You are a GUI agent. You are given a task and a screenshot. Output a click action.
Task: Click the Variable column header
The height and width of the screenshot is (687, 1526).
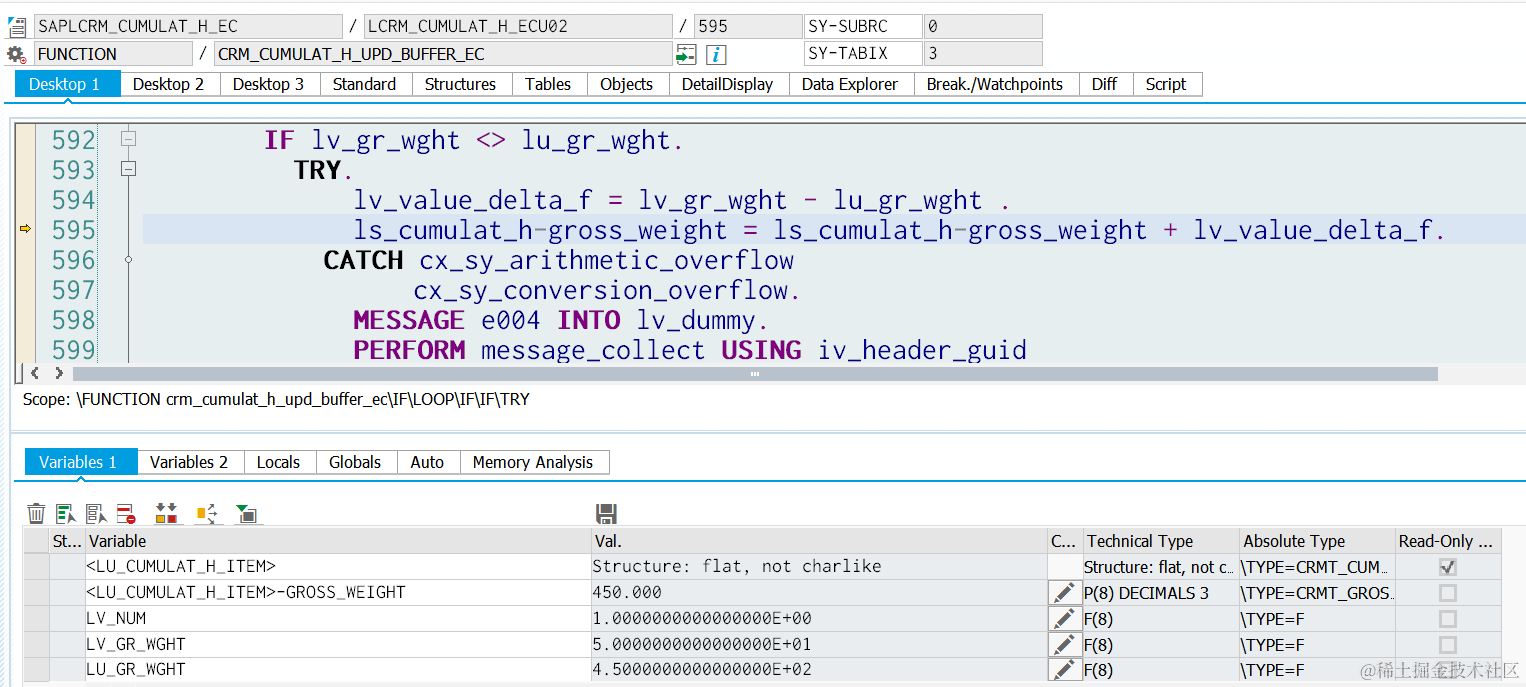[x=338, y=541]
